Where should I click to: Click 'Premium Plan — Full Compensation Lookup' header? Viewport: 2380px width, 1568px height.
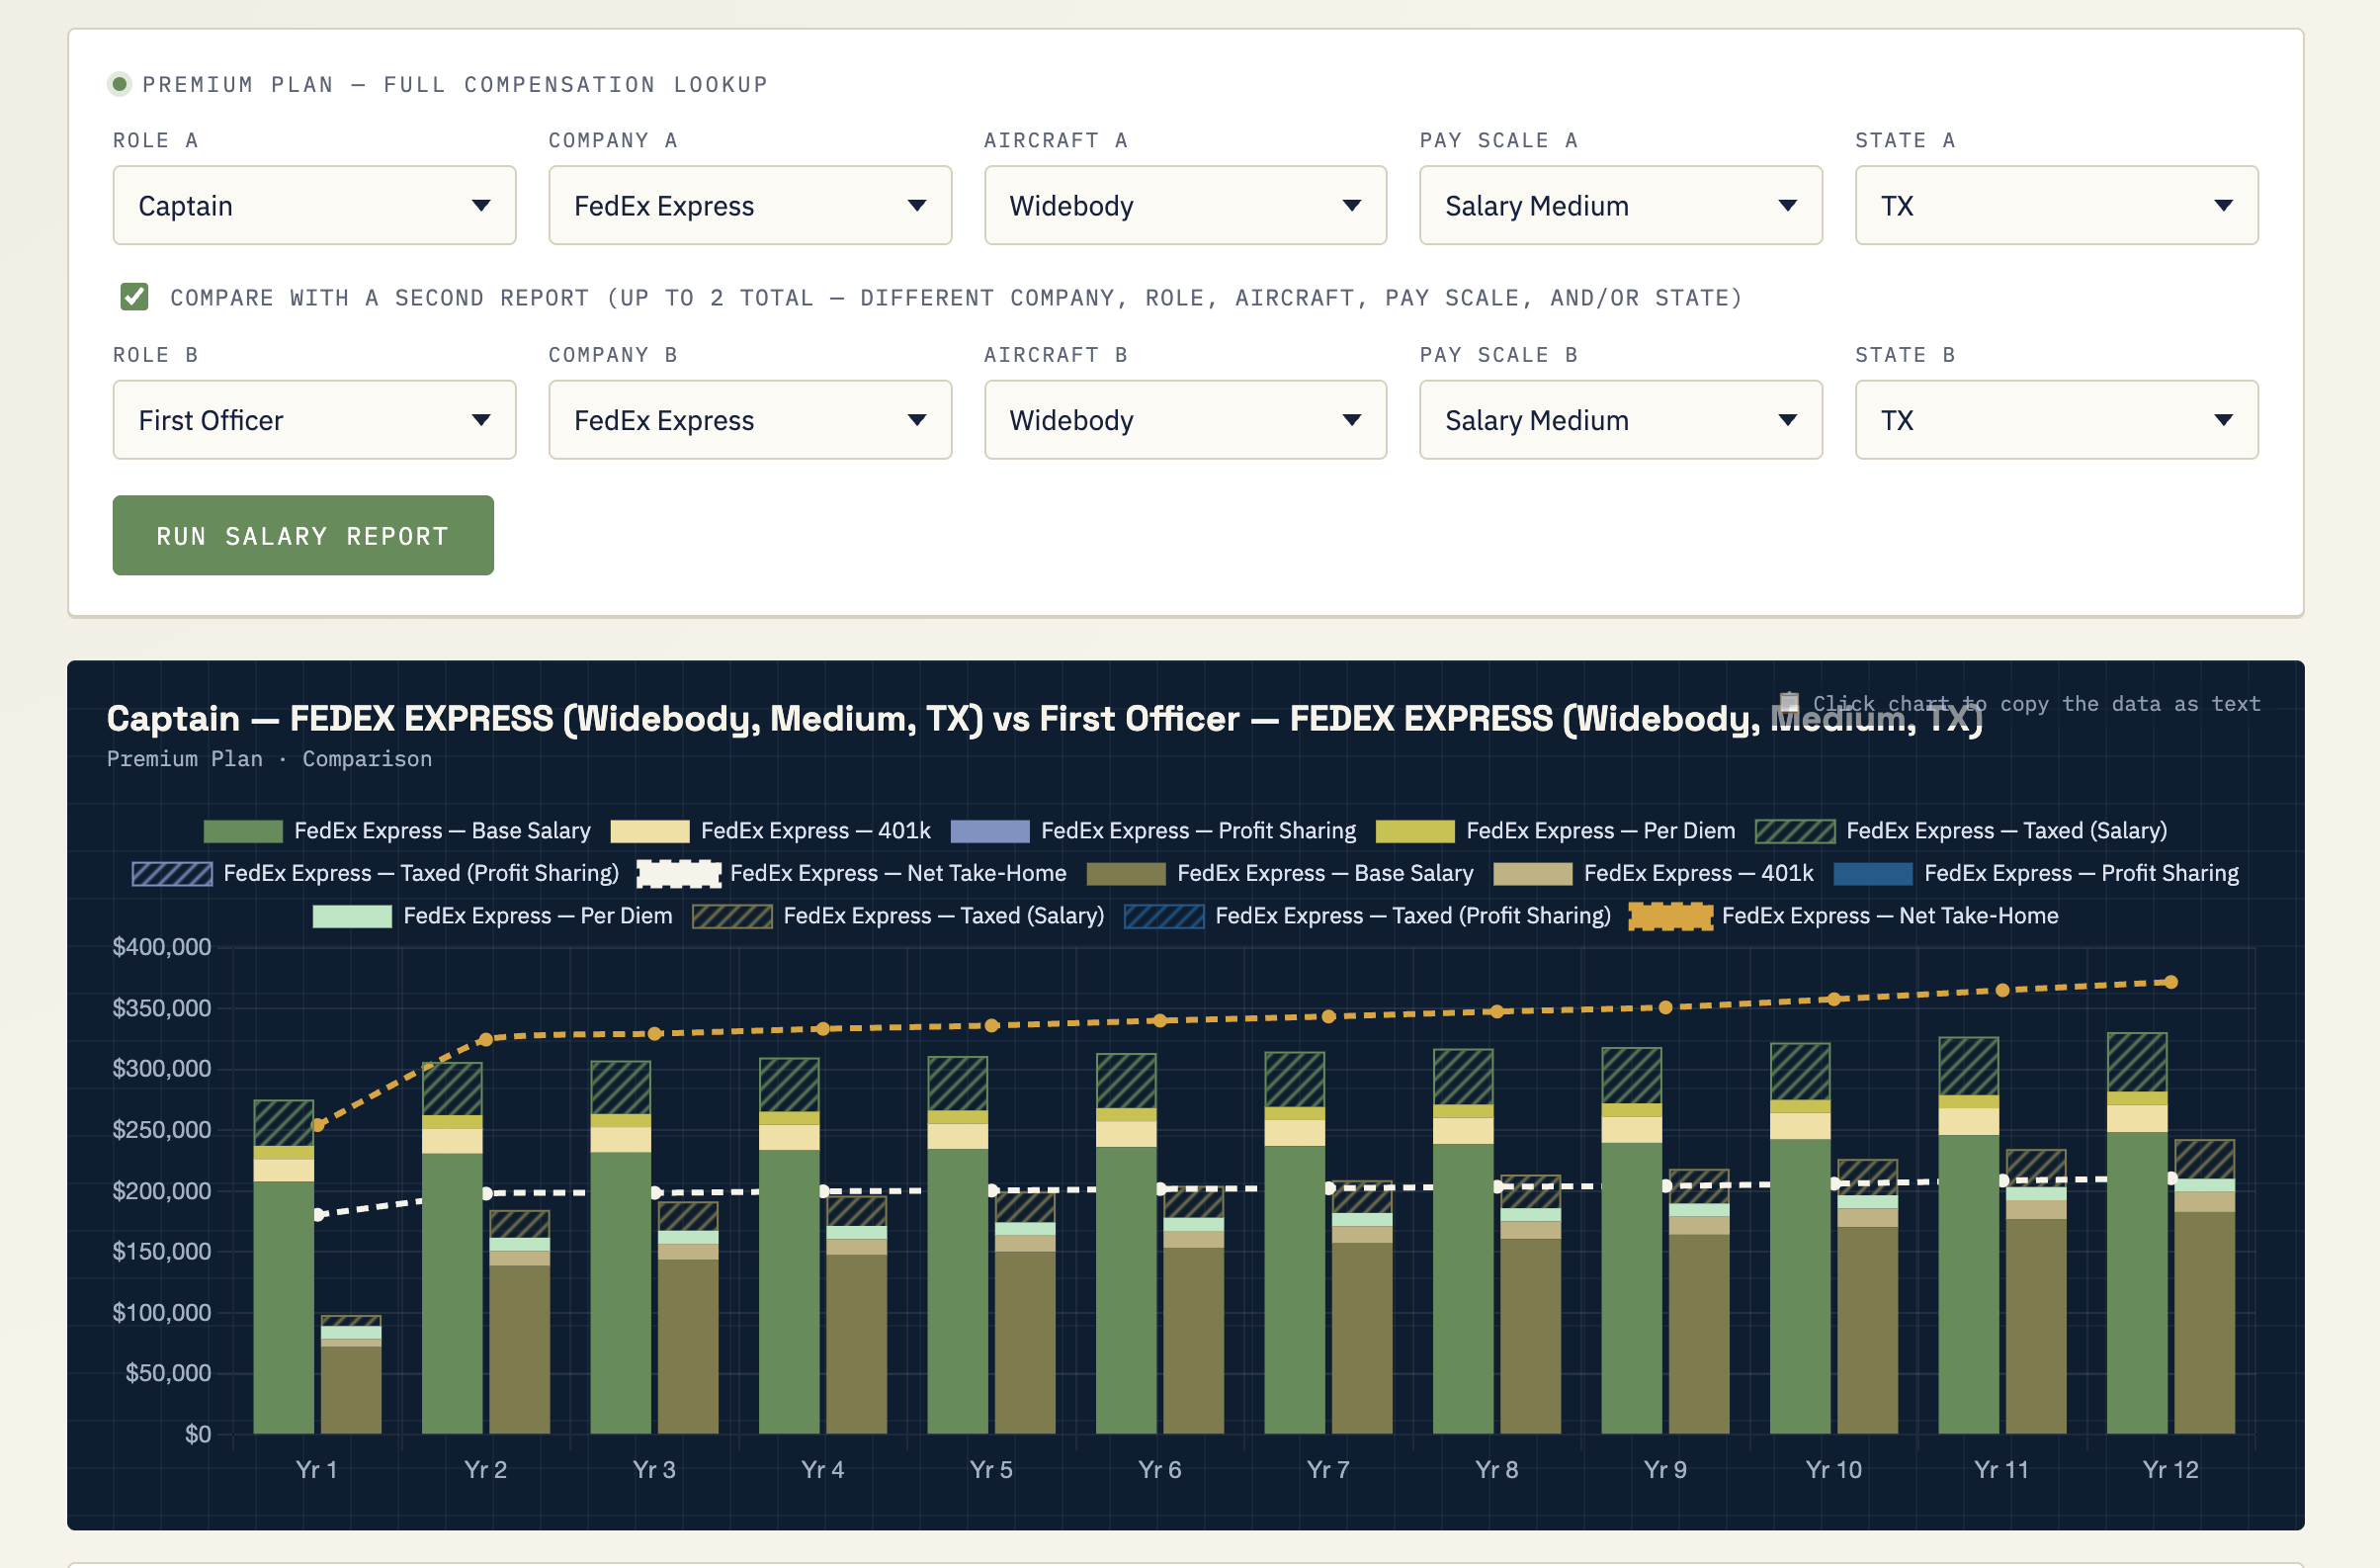click(x=455, y=84)
